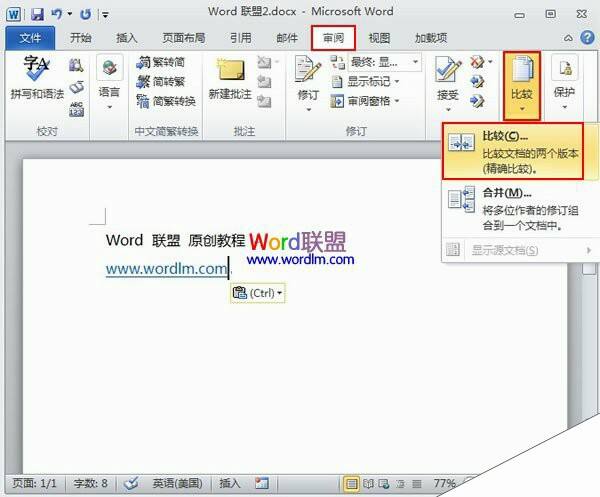600x497 pixels.
Task: Open the 简繁转换 dialog
Action: 166,101
